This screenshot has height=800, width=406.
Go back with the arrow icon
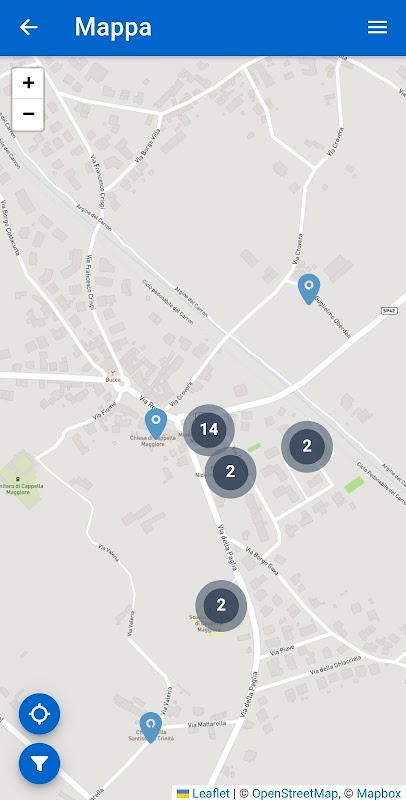[29, 27]
